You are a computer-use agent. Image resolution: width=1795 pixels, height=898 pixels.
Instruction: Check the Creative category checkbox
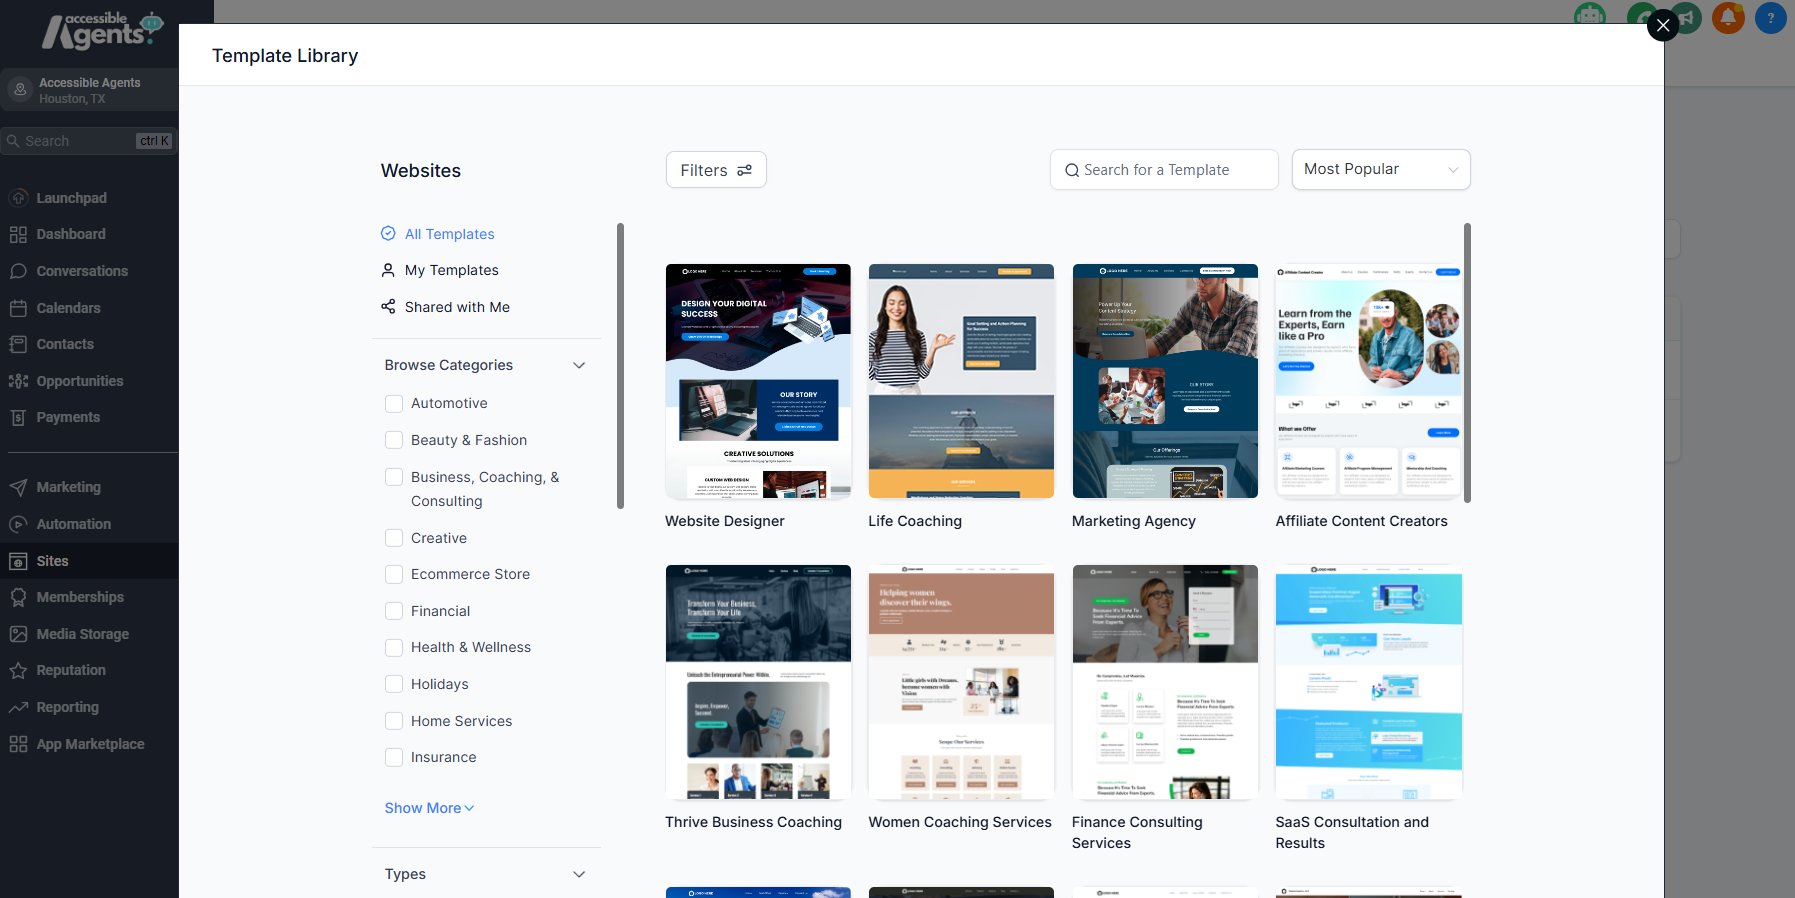pyautogui.click(x=394, y=538)
